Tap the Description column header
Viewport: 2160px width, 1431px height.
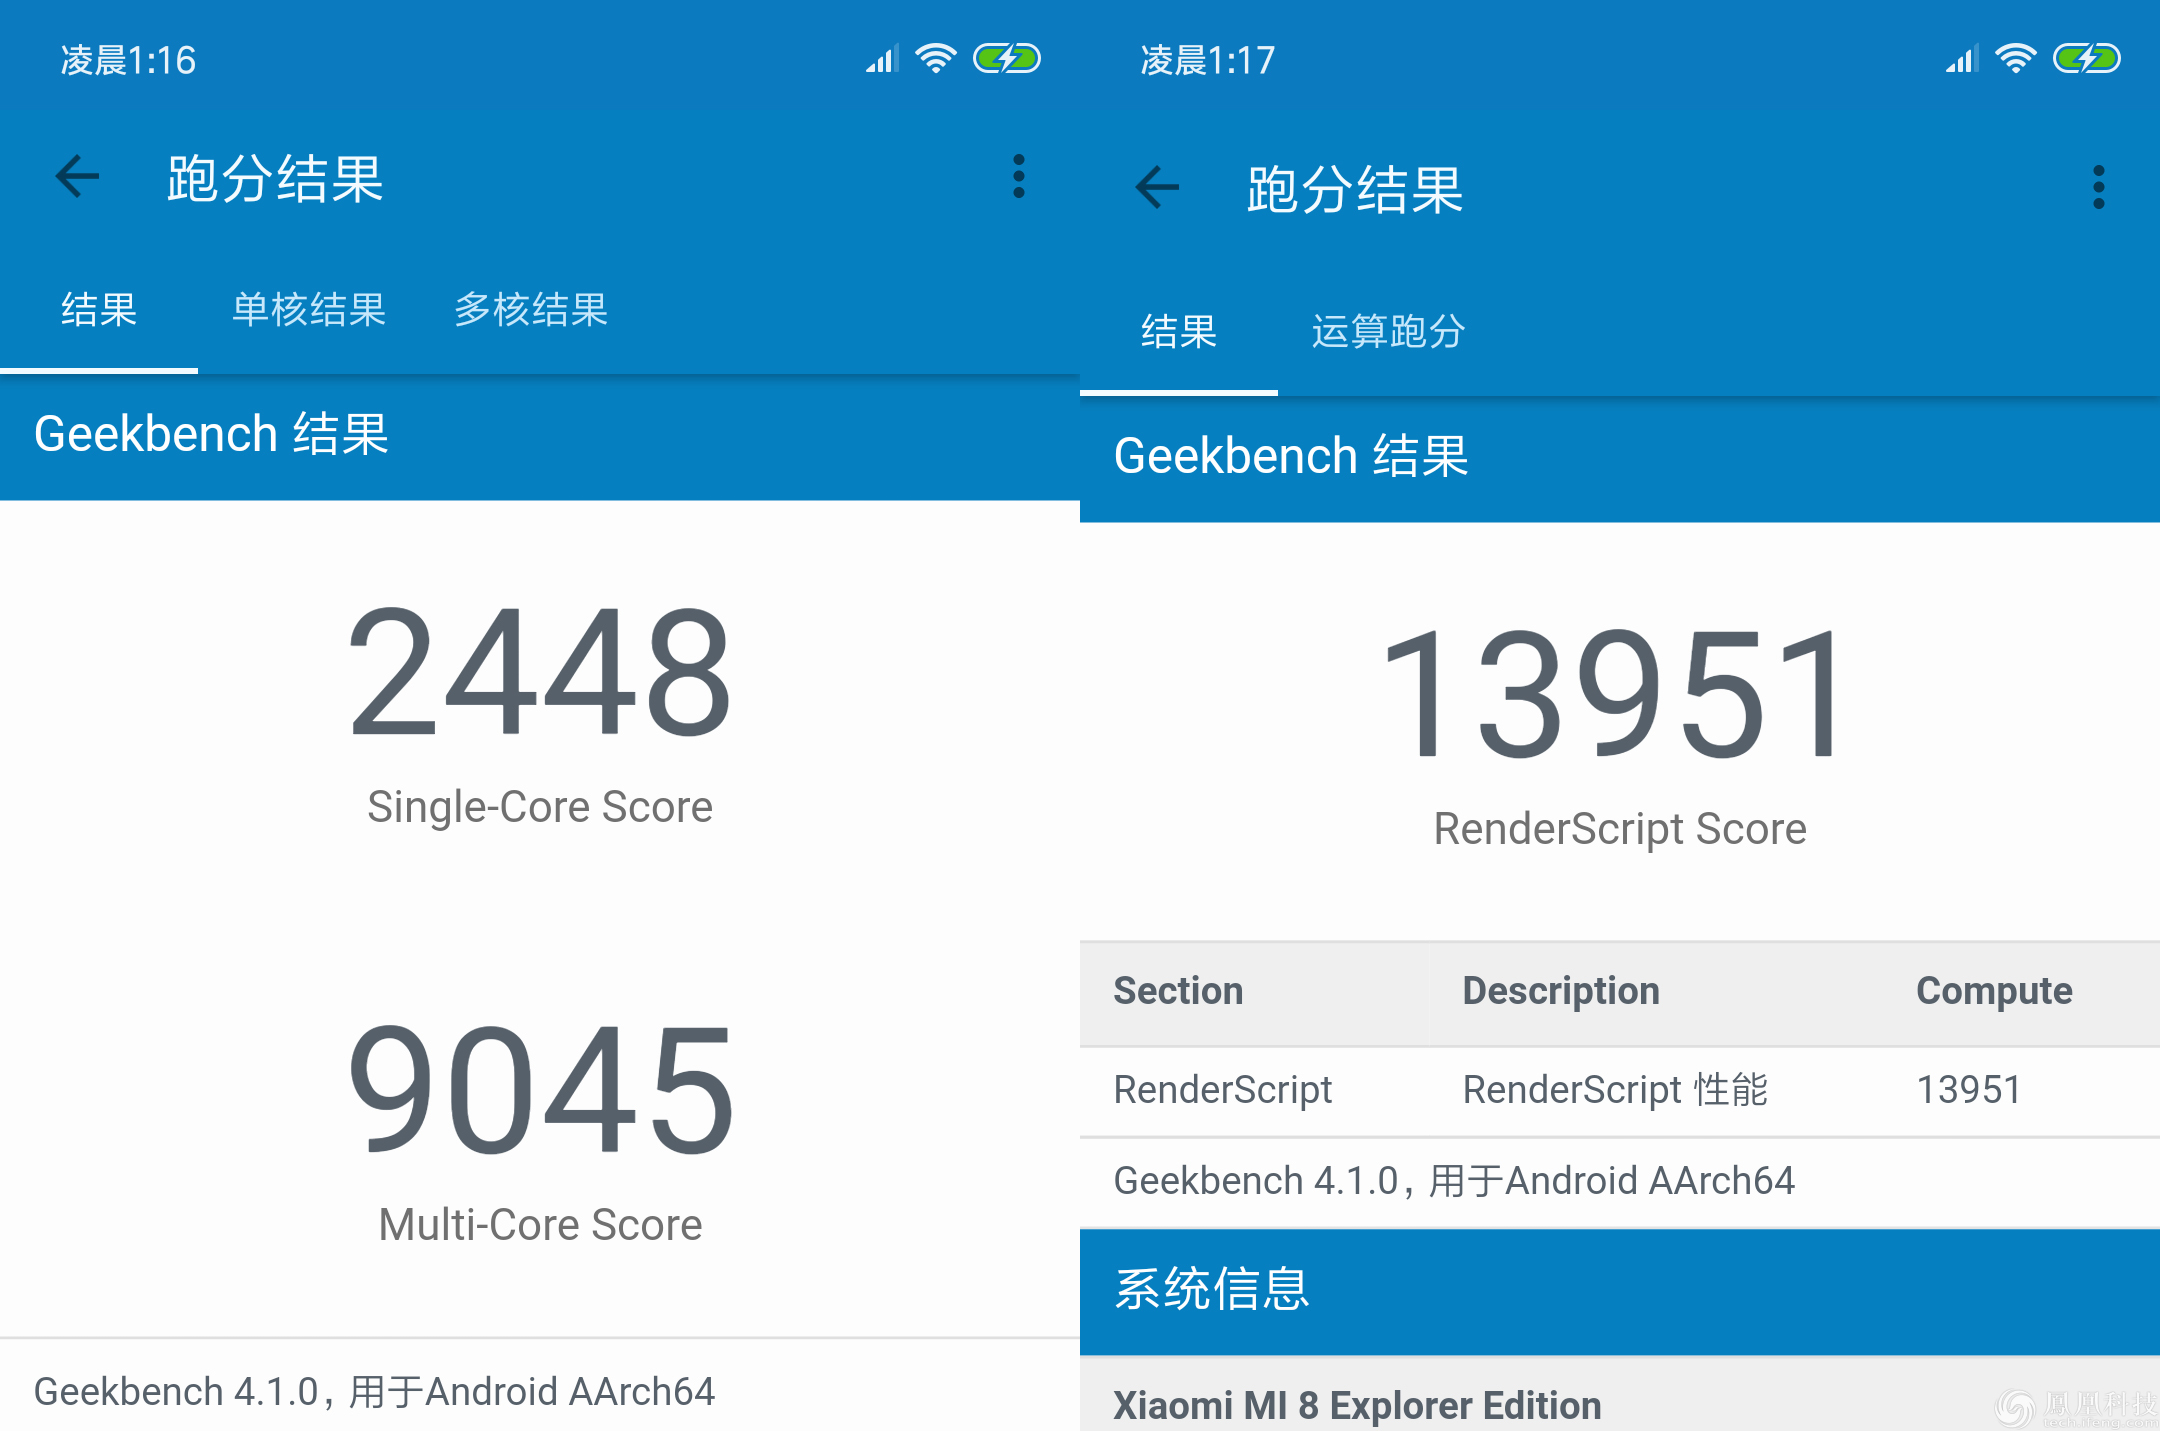[1561, 991]
